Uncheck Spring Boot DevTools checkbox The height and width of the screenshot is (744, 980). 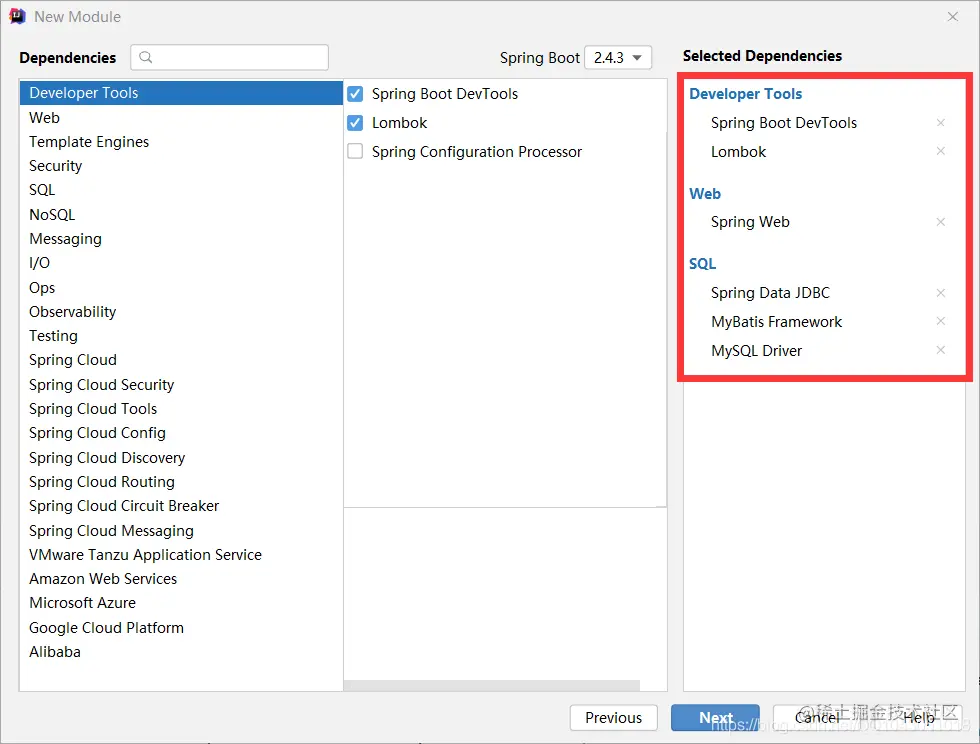coord(355,94)
